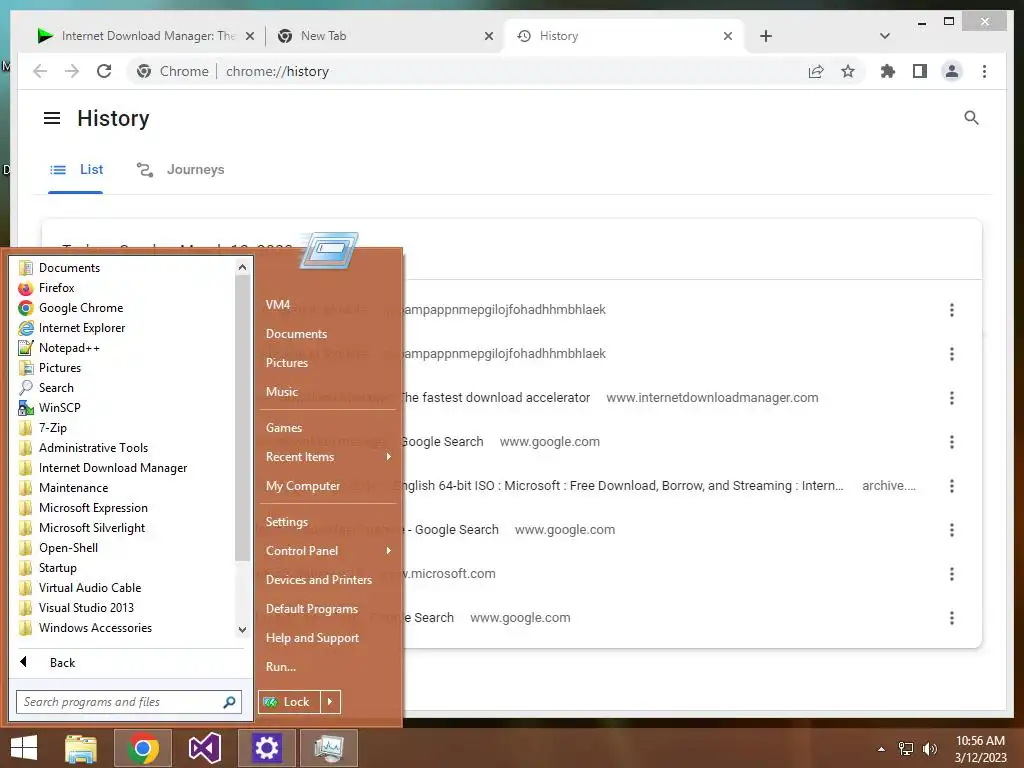
Task: Click the start menu search magnifier icon
Action: point(229,702)
